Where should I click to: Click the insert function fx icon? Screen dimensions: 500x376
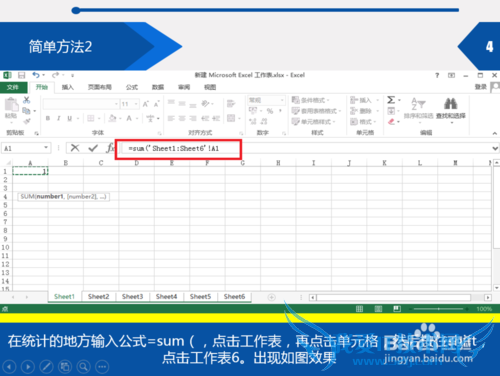tap(110, 148)
